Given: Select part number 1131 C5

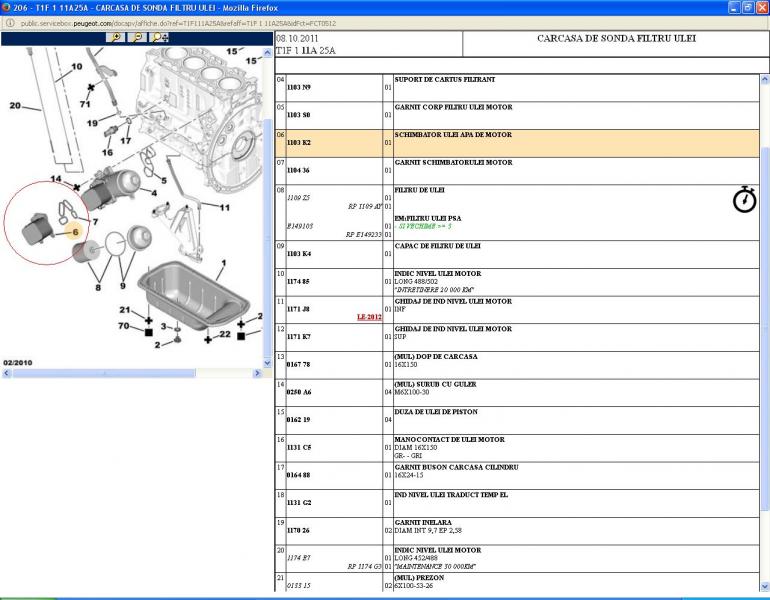Looking at the screenshot, I should [299, 448].
